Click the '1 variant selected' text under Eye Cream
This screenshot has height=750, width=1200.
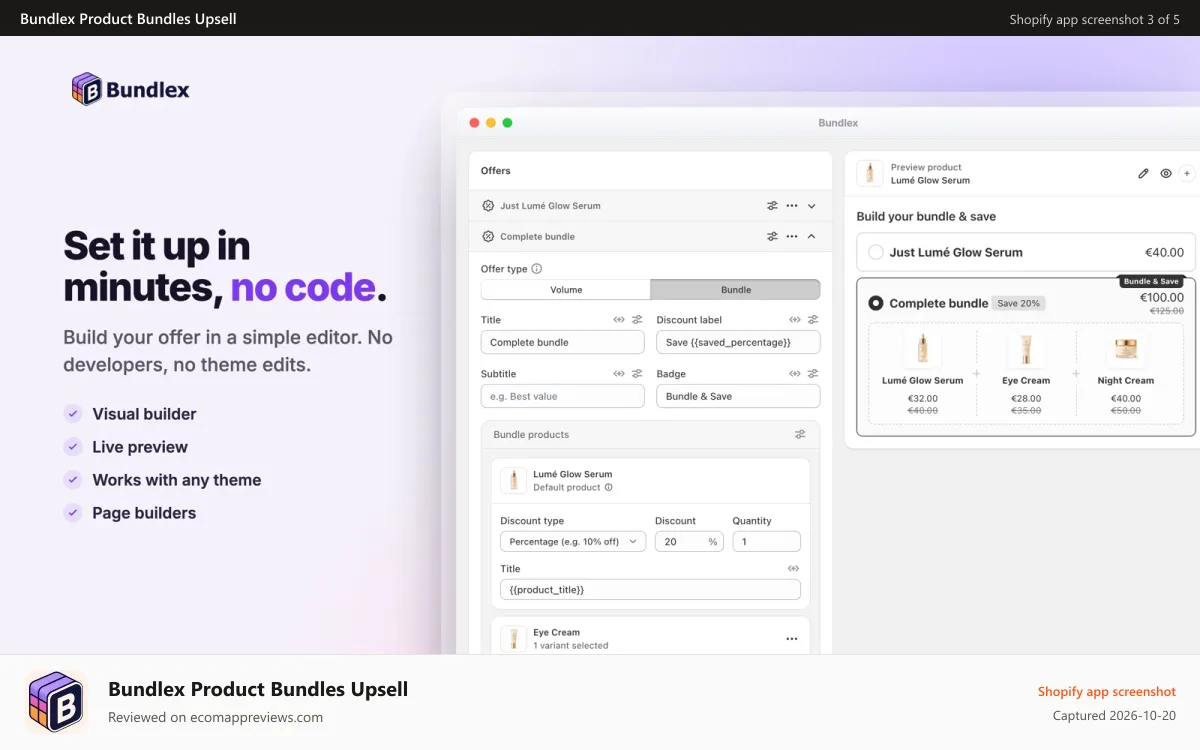pyautogui.click(x=570, y=646)
